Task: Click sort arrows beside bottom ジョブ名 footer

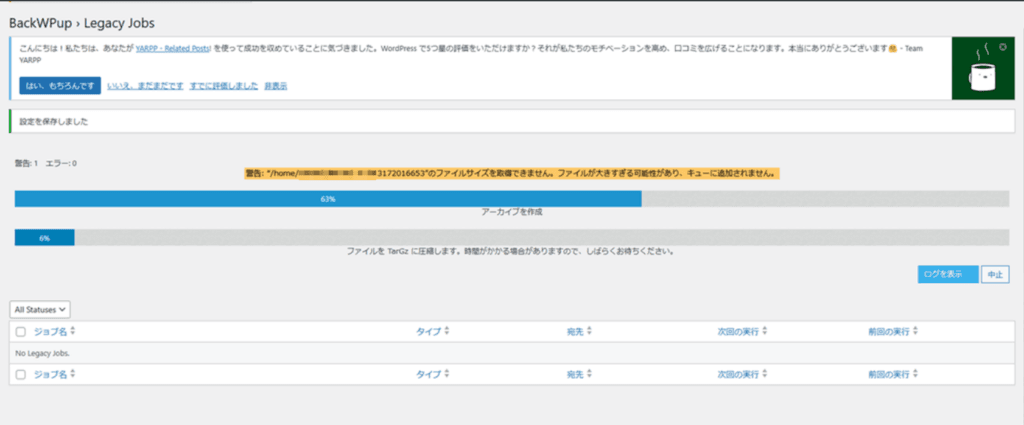Action: pos(73,375)
